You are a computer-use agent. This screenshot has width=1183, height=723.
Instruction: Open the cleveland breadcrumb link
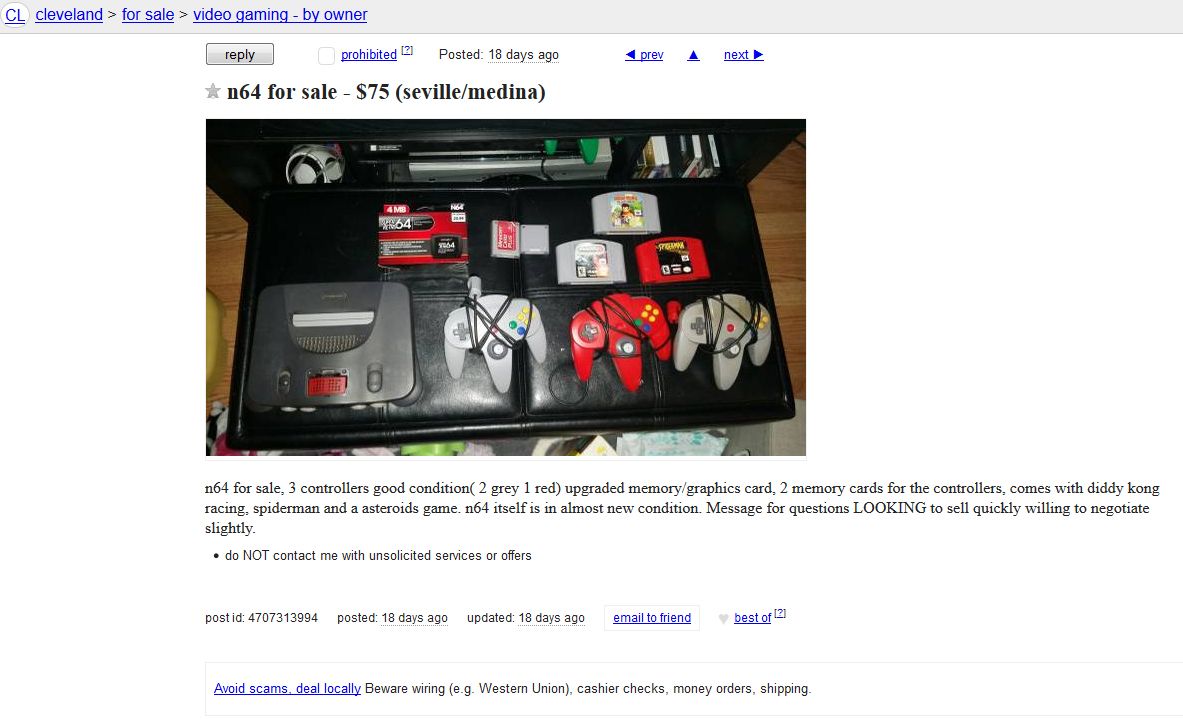[x=69, y=14]
